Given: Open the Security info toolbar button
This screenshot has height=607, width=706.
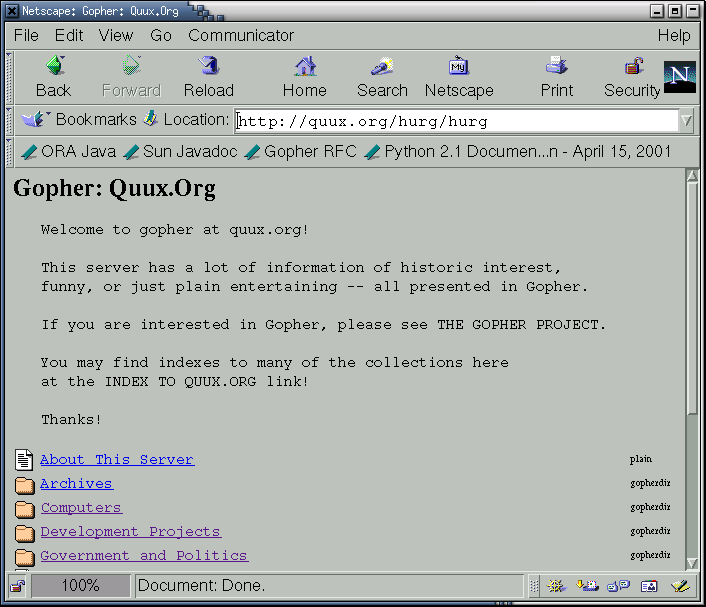Looking at the screenshot, I should point(632,77).
